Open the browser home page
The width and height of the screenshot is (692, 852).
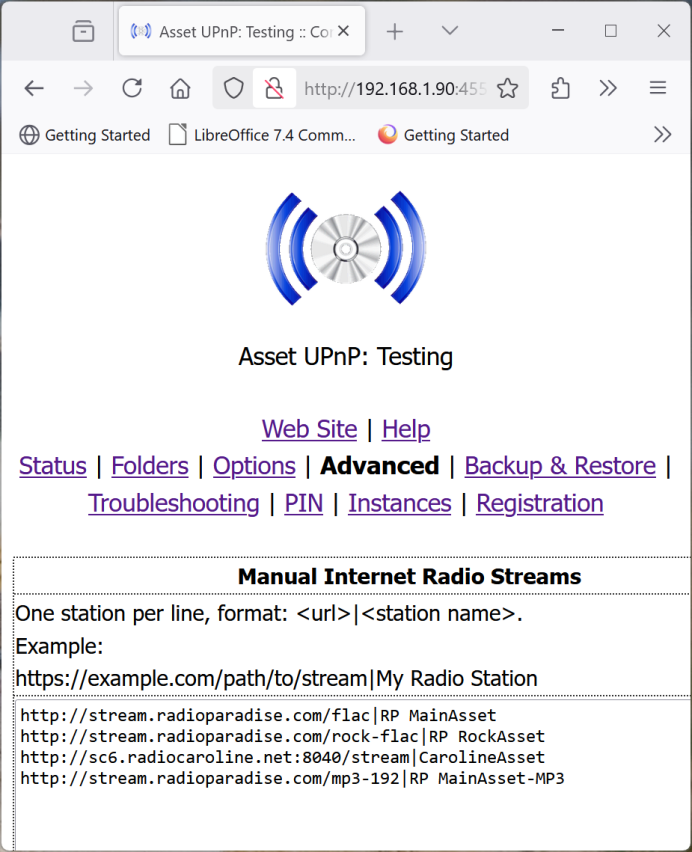[x=180, y=89]
